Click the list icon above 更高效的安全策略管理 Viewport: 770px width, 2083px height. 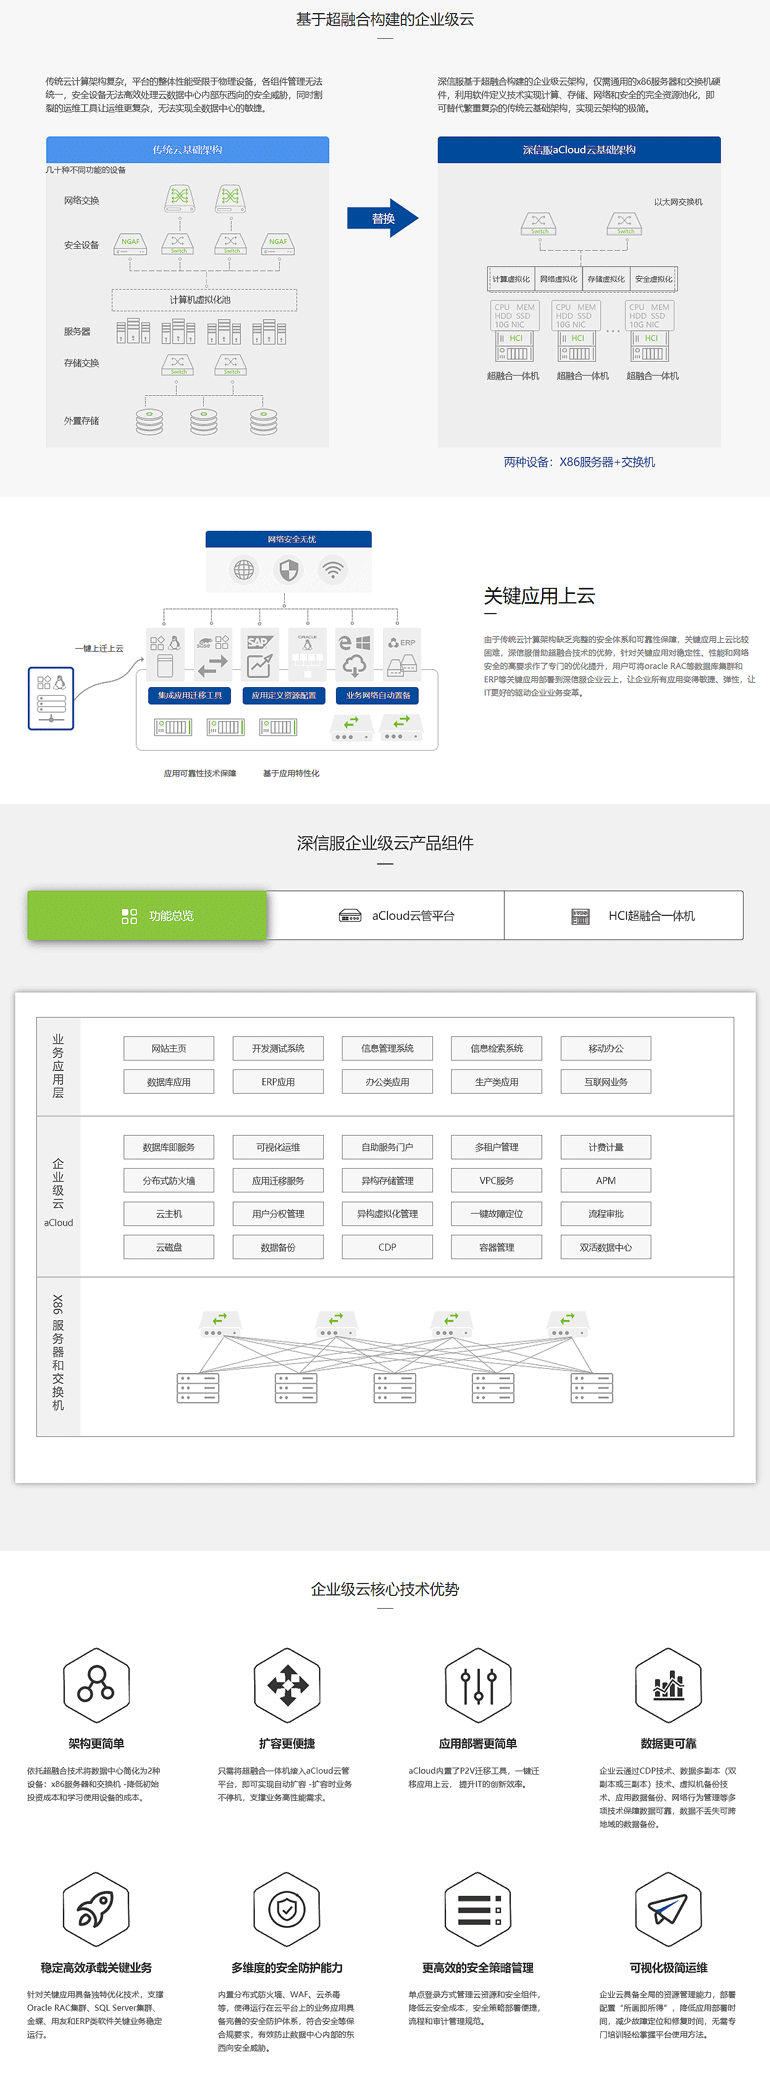point(478,1908)
